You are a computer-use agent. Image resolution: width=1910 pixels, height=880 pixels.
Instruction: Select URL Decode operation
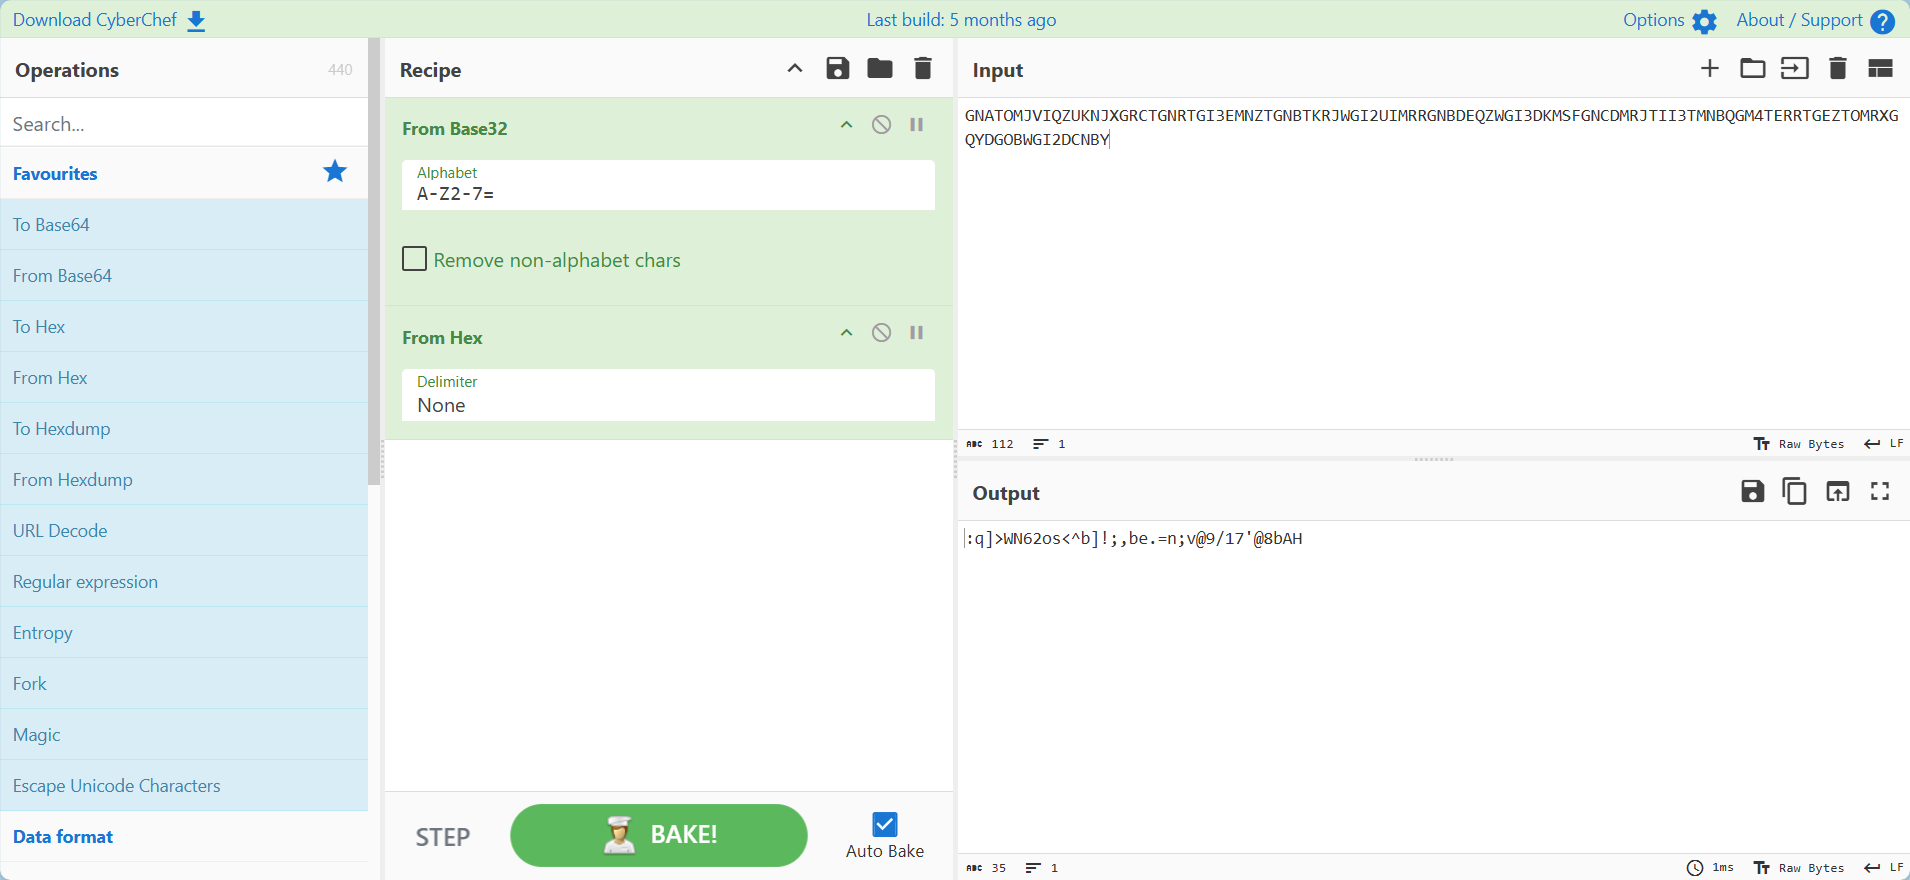tap(184, 530)
